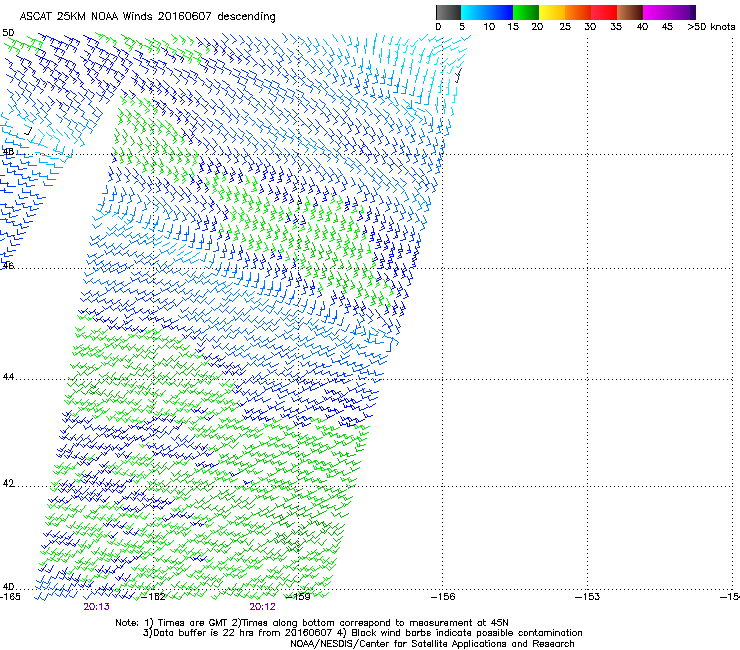Click the blue 10-15 knots legend segment

click(499, 12)
